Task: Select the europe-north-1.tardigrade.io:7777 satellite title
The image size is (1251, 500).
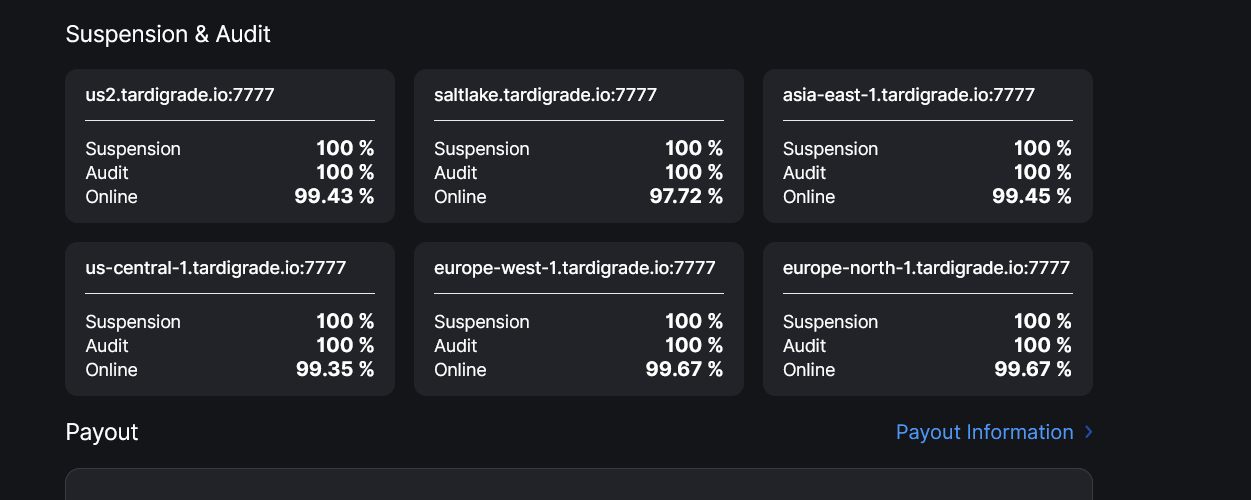Action: point(926,268)
